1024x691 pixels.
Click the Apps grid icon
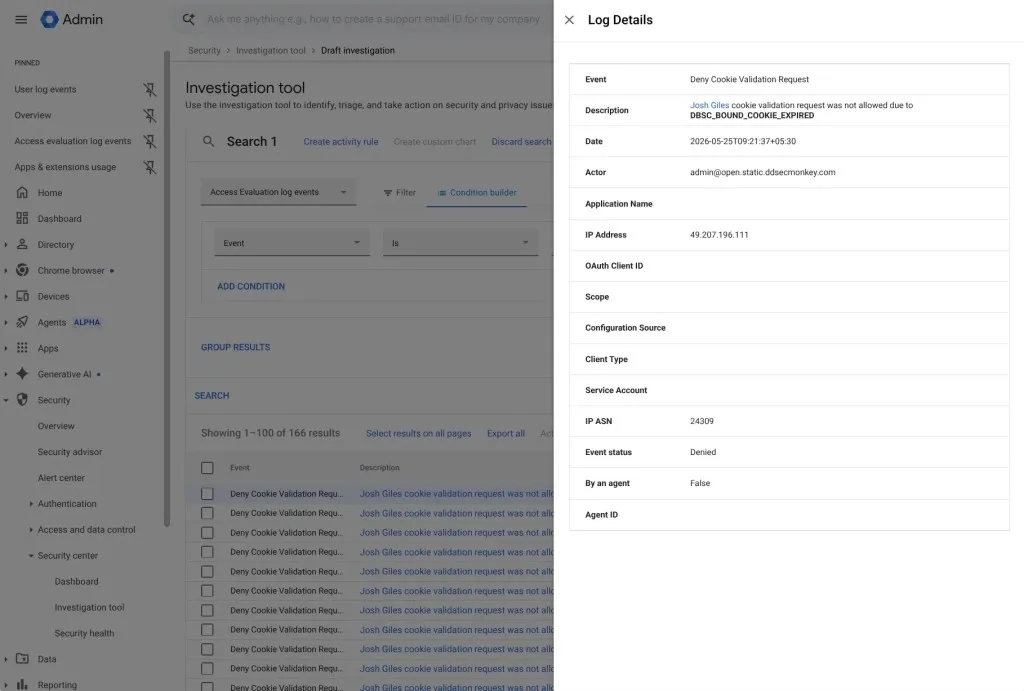point(22,347)
